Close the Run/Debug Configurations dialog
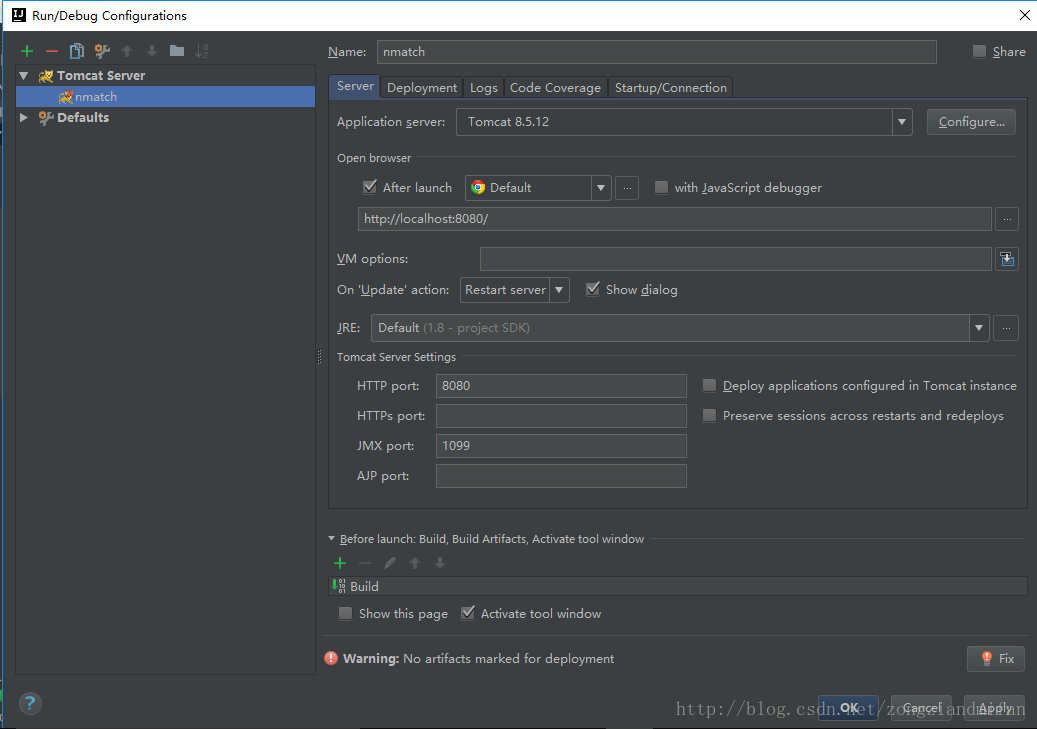 tap(1024, 15)
